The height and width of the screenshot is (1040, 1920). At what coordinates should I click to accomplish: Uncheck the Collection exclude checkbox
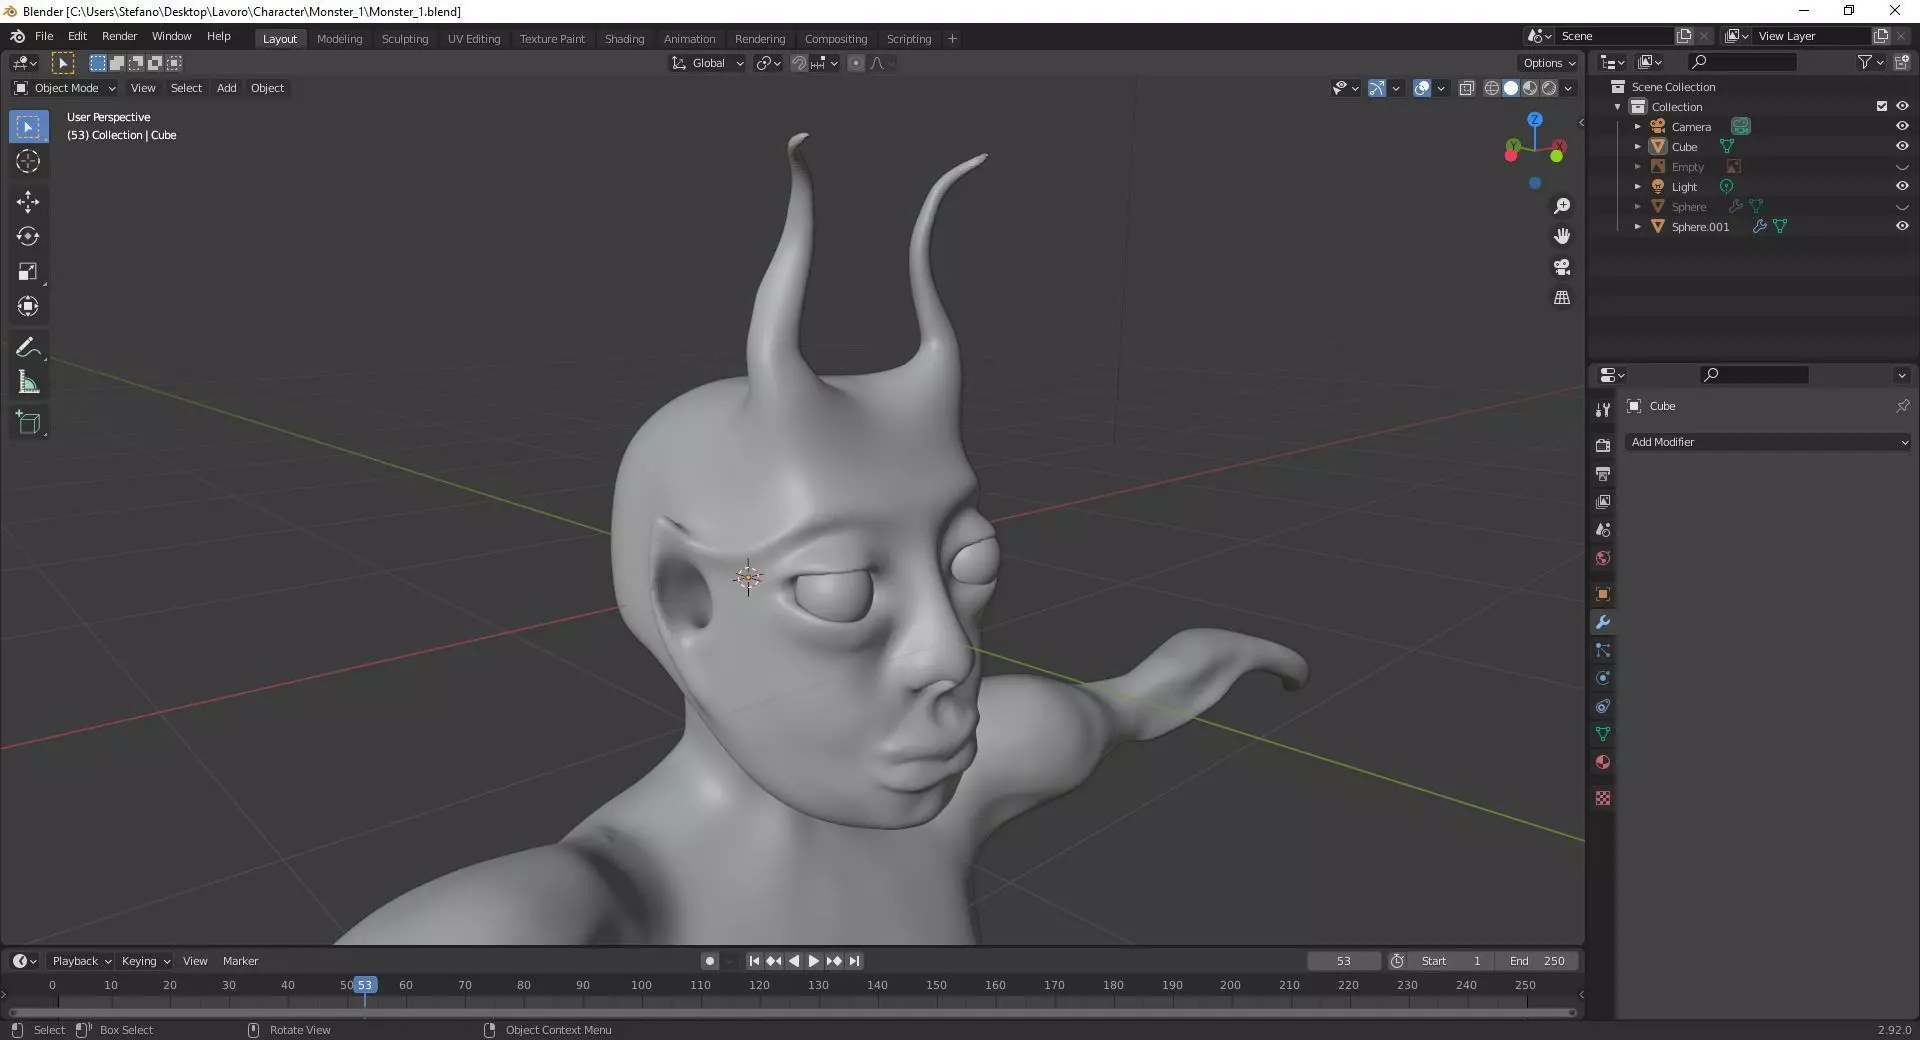(x=1882, y=106)
